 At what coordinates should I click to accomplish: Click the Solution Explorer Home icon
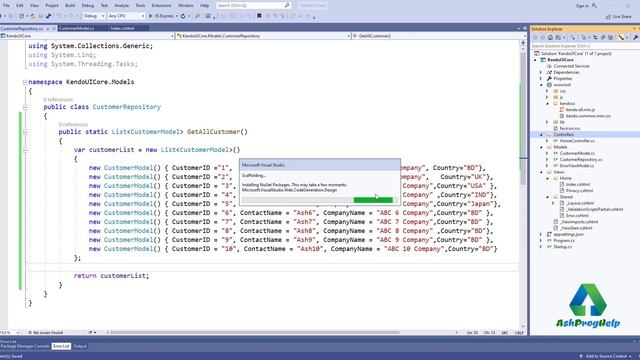pyautogui.click(x=550, y=38)
